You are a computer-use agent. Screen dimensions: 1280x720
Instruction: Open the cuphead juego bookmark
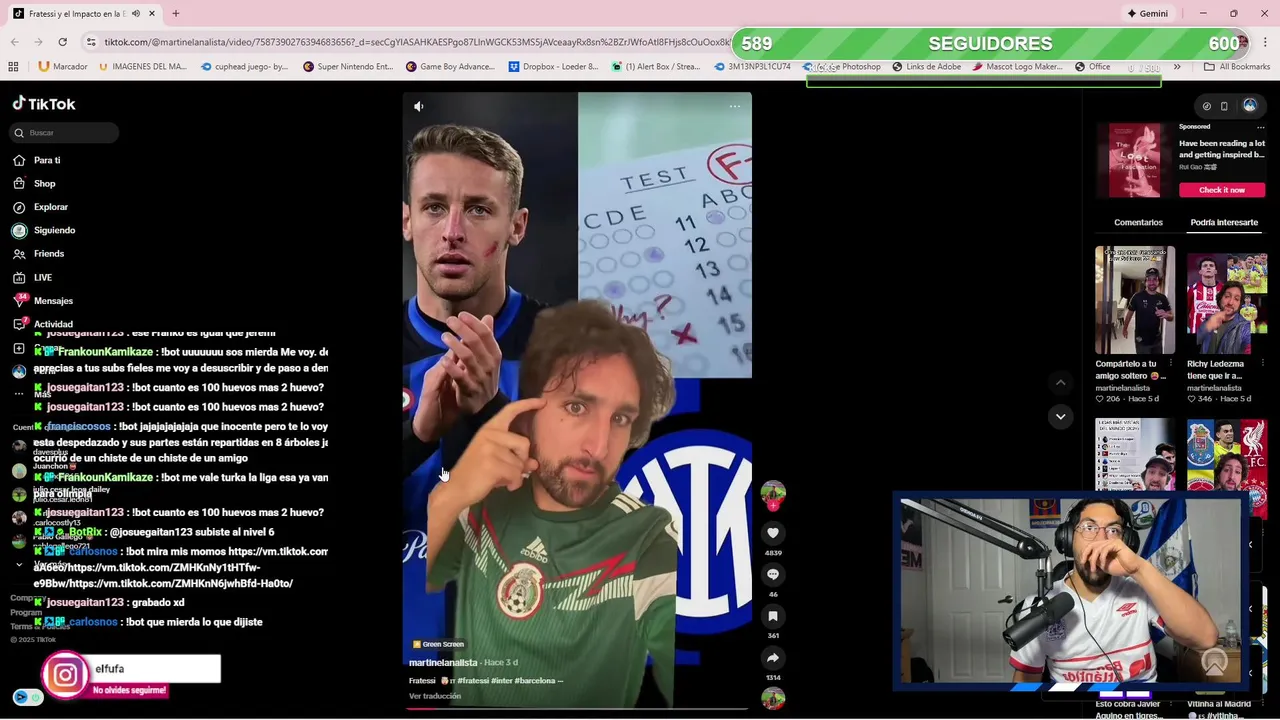tap(244, 67)
